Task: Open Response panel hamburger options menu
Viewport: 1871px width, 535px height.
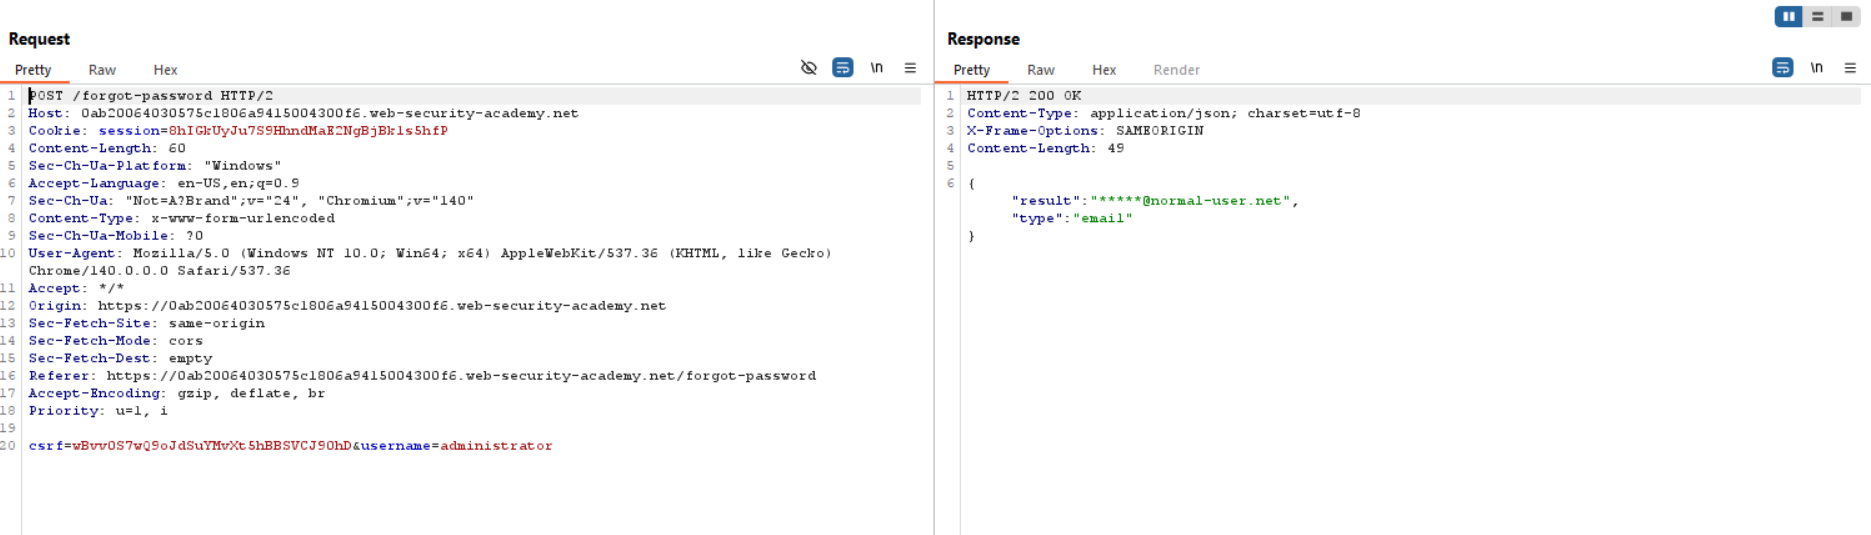Action: (1850, 68)
